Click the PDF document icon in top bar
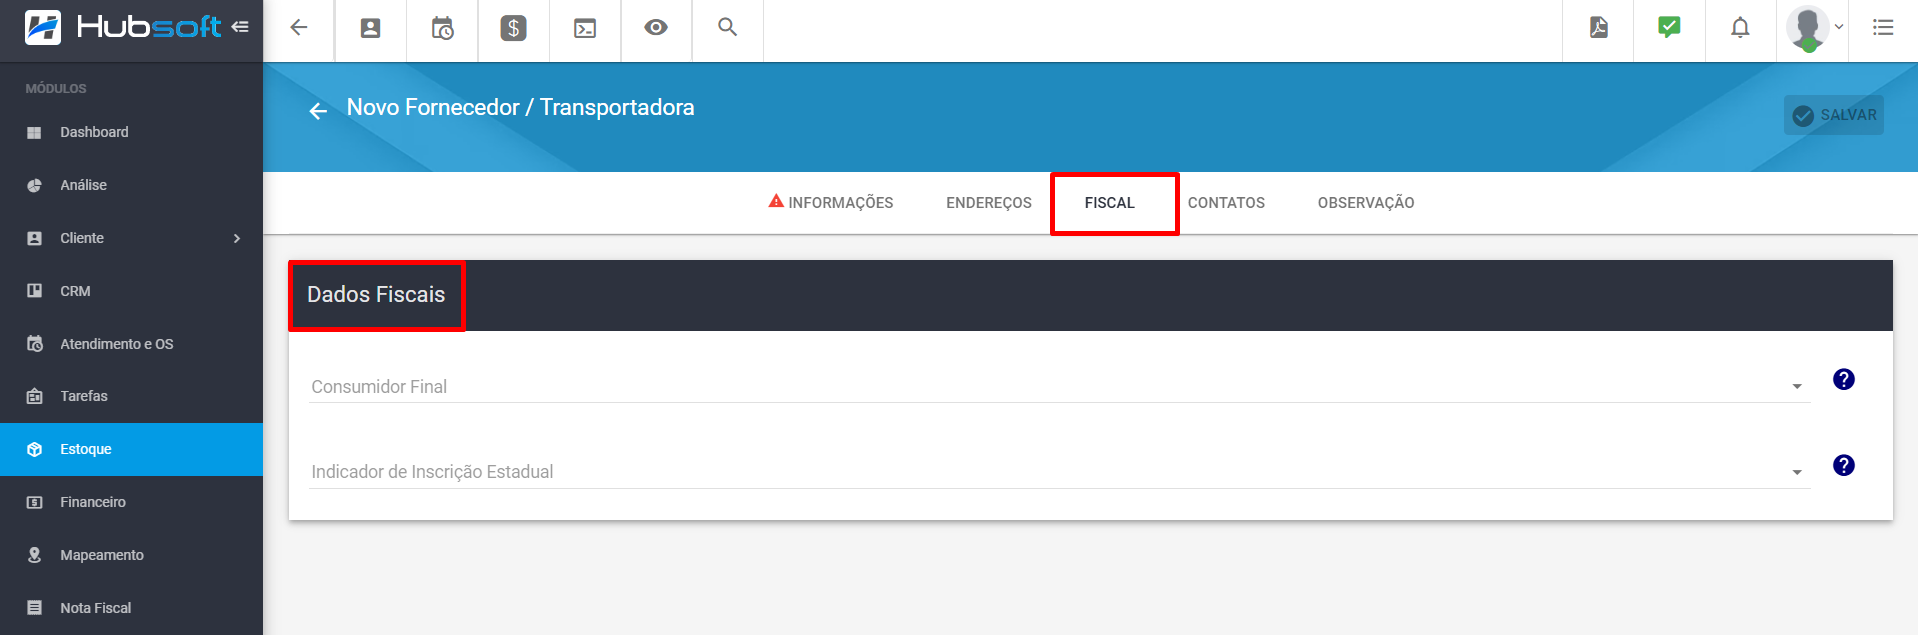 click(x=1599, y=27)
